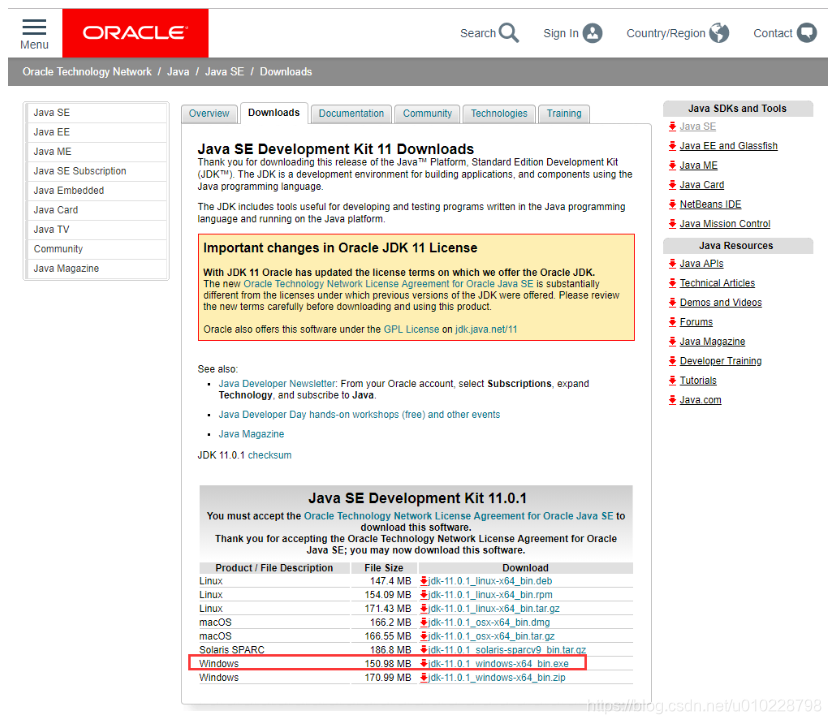This screenshot has height=724, width=831.
Task: Click red download icon for linux-x64_bin.rpm
Action: [423, 595]
